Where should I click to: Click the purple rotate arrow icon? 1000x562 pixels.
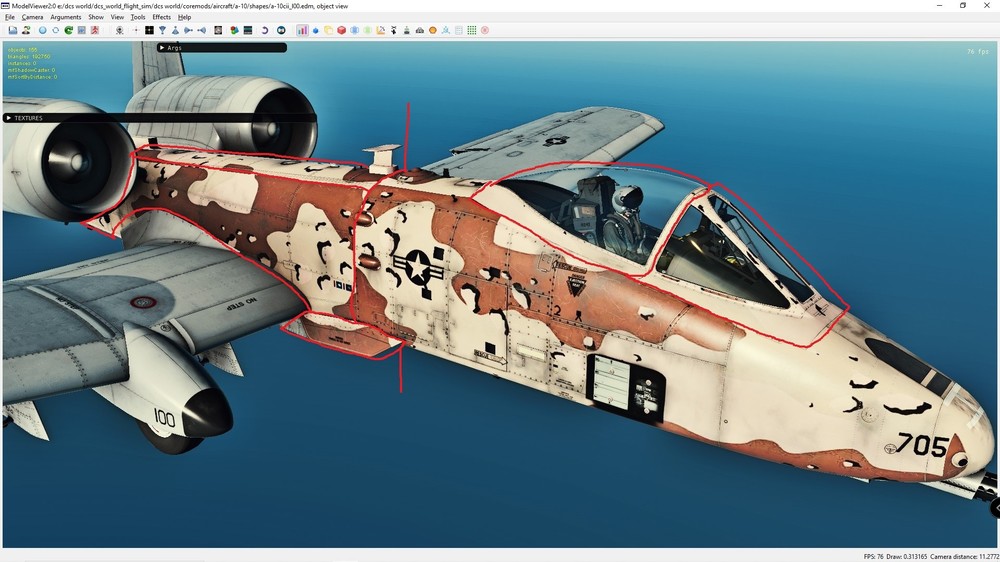pos(265,30)
